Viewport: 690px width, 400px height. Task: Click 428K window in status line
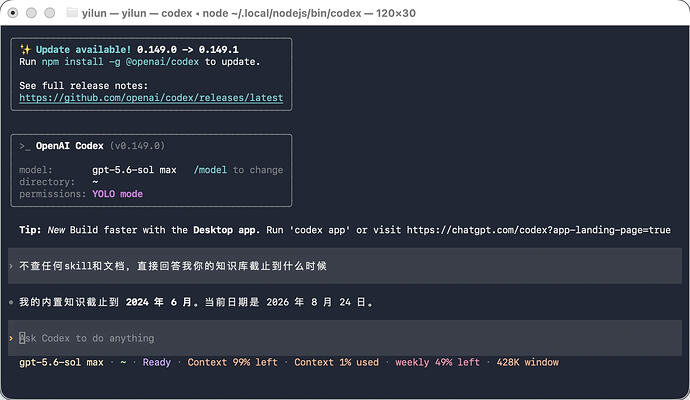coord(528,363)
